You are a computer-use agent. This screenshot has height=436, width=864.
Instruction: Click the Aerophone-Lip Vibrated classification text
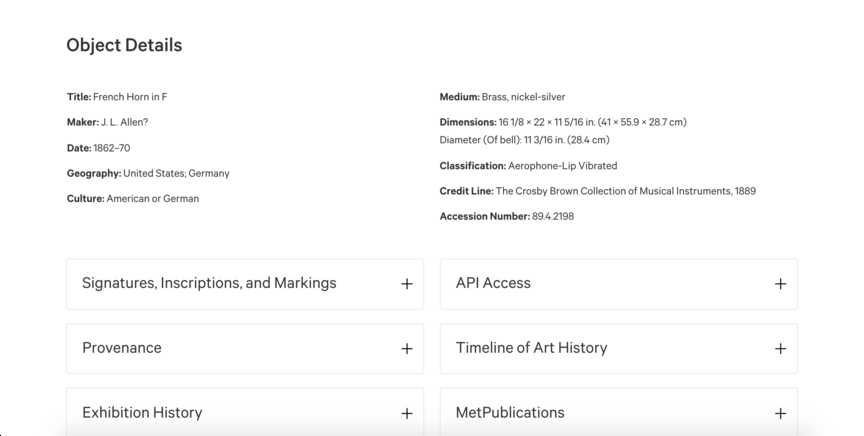(563, 166)
